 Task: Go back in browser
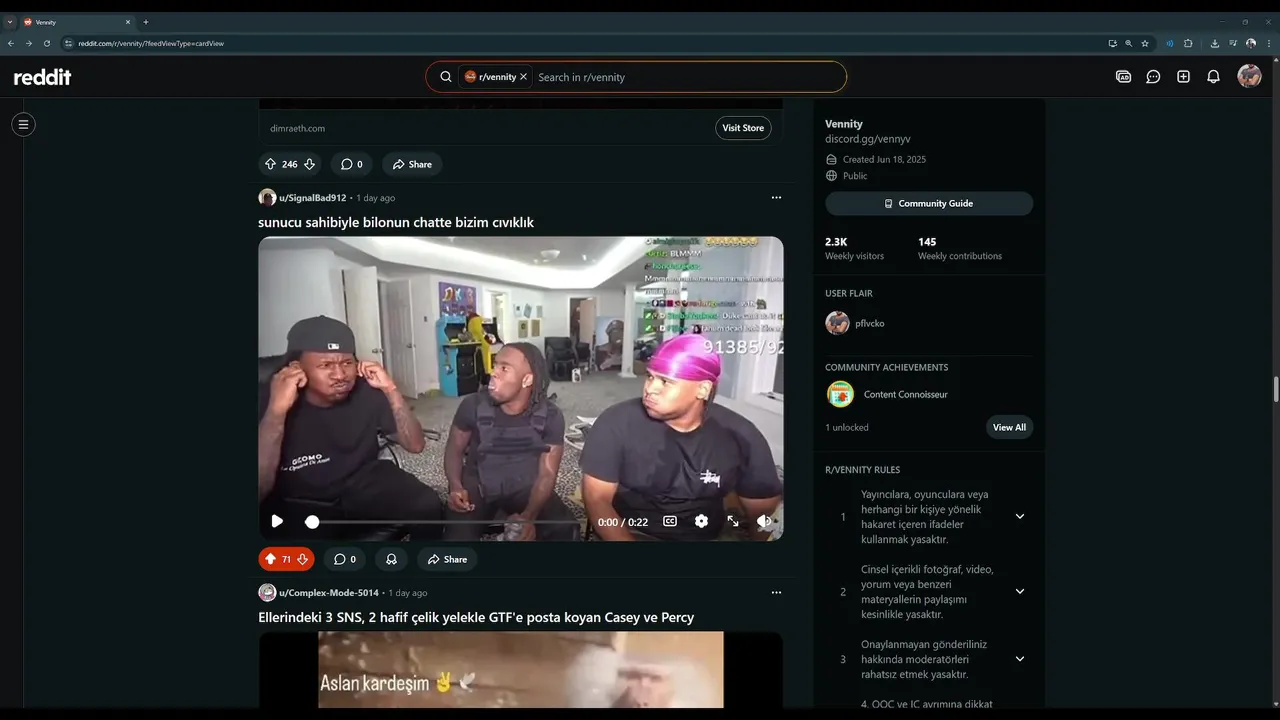11,43
